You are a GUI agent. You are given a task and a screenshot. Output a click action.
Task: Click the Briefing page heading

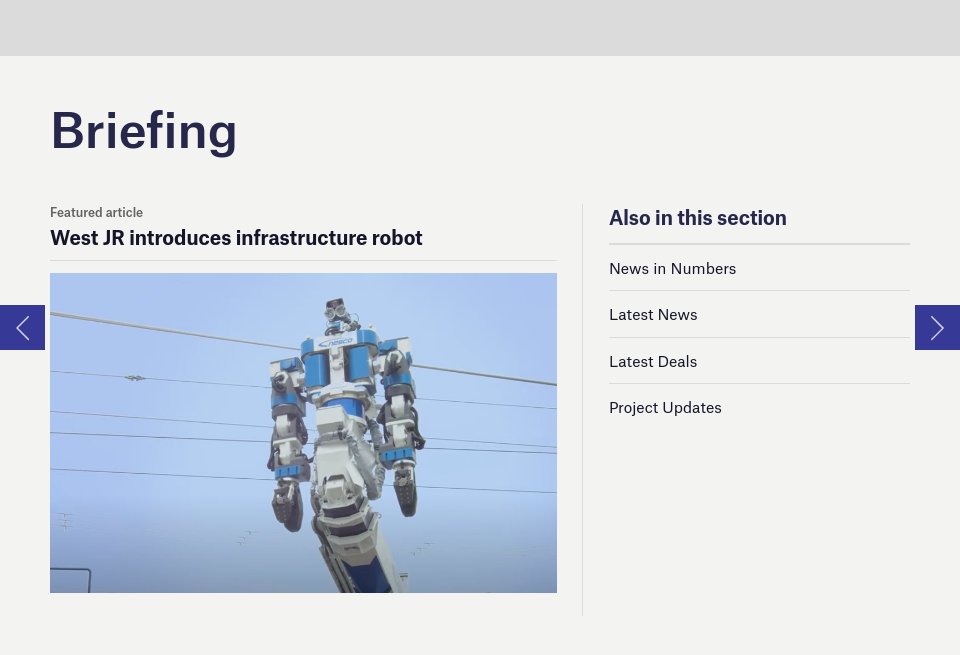coord(143,128)
